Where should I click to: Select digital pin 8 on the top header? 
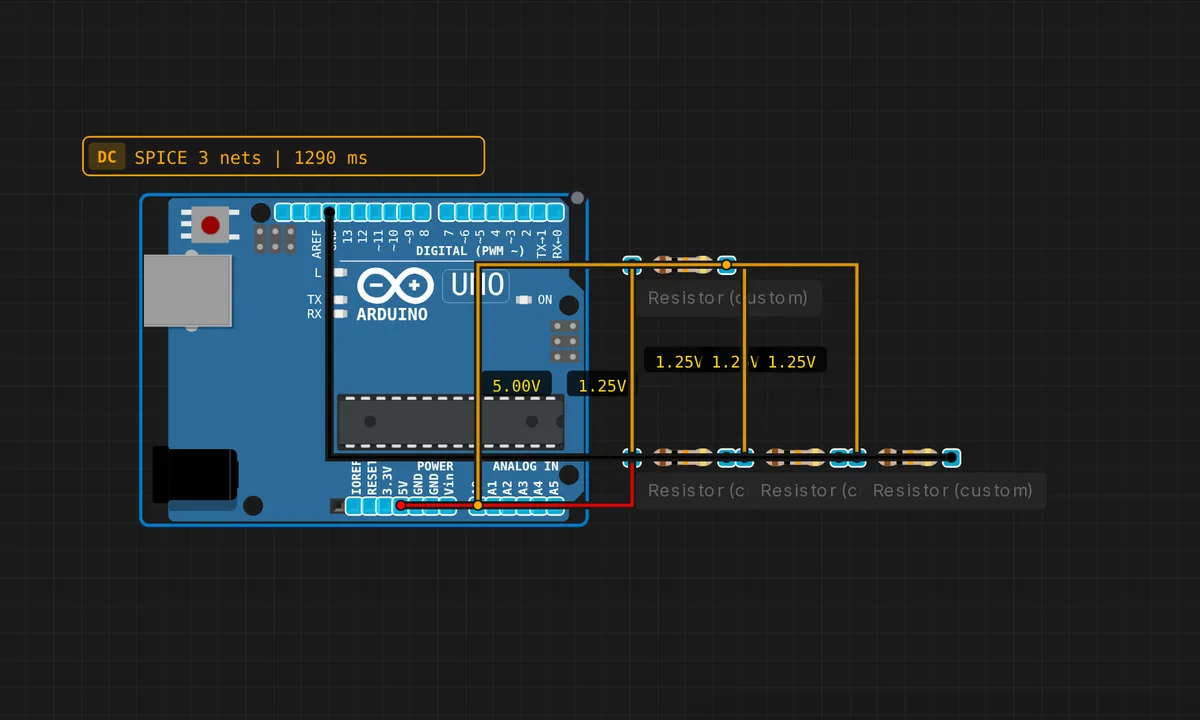pos(423,212)
